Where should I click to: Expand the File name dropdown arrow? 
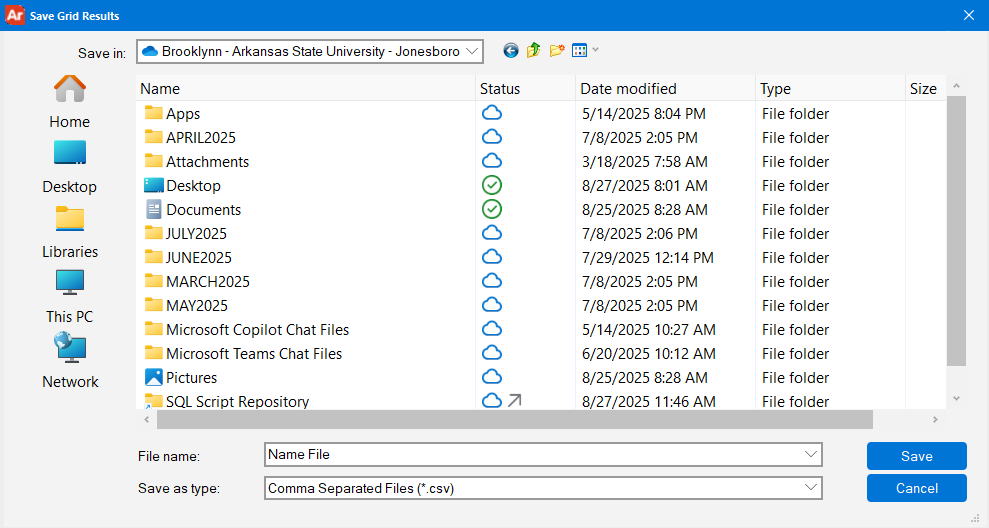811,454
